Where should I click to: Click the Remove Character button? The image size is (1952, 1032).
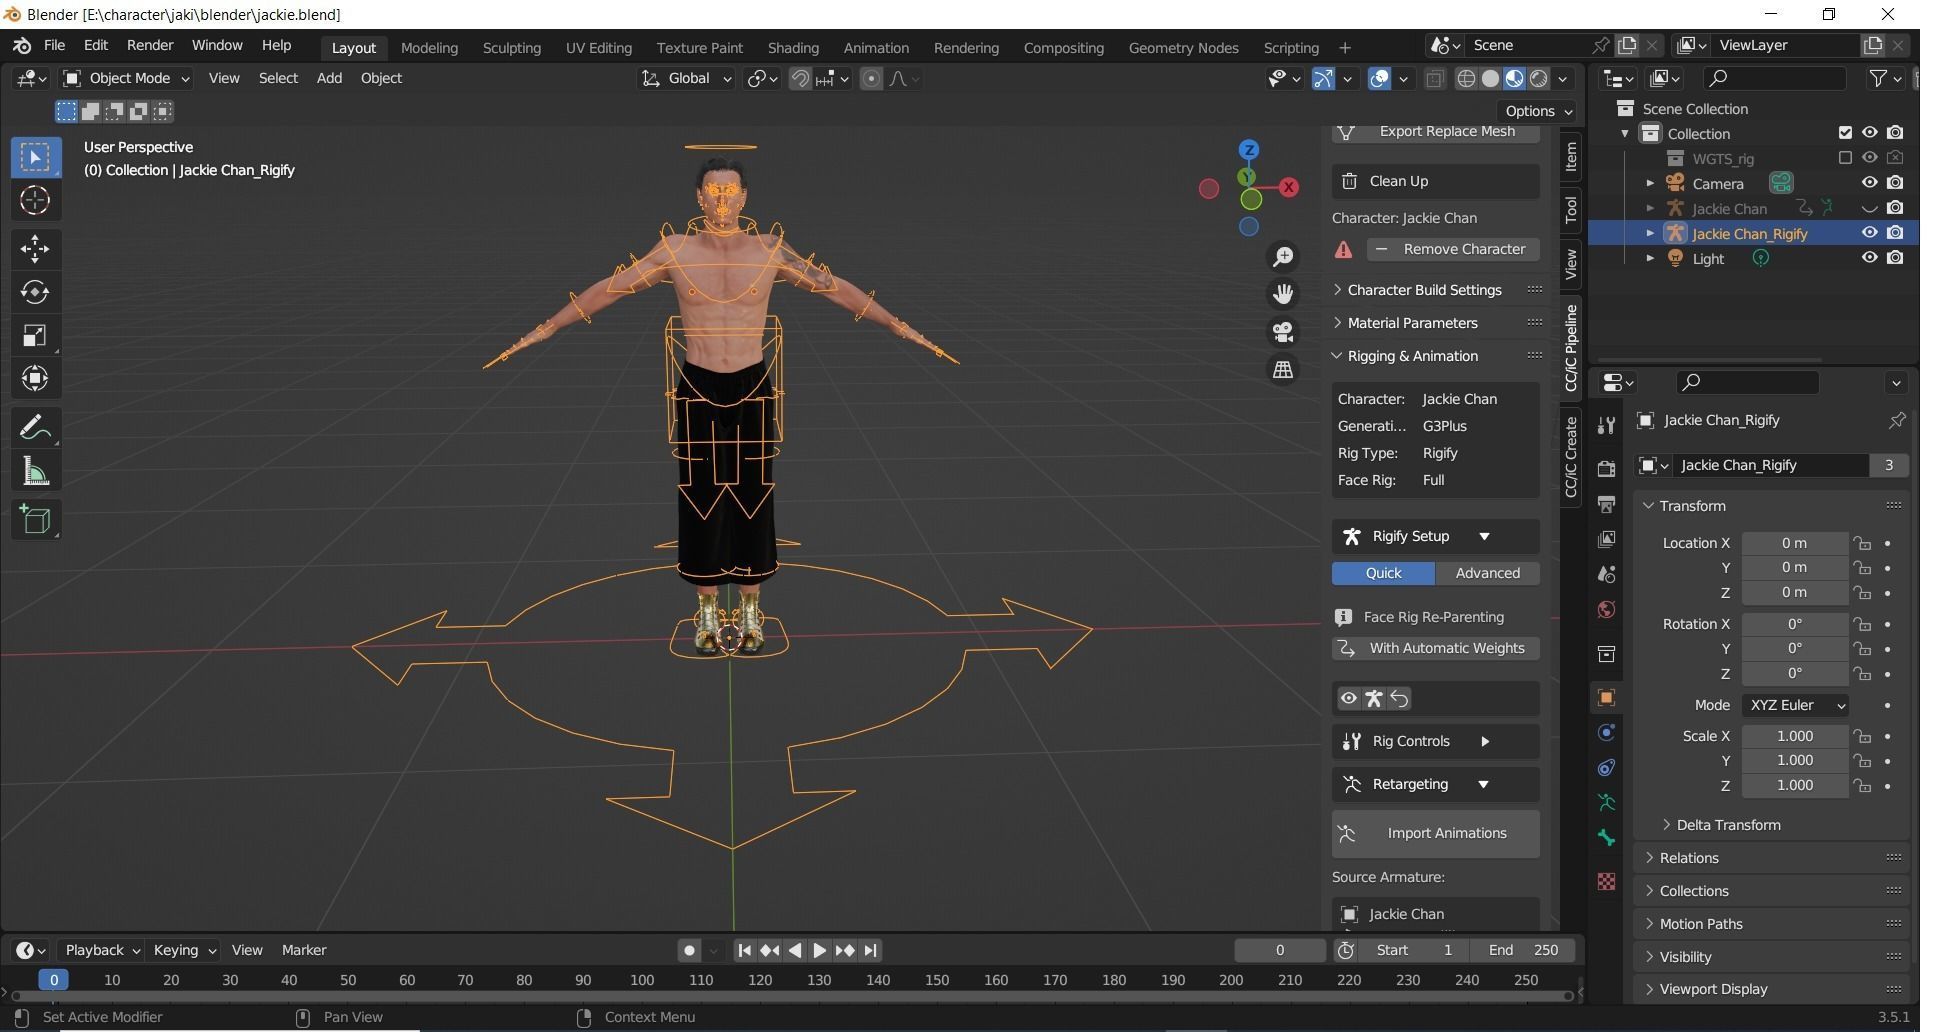click(x=1452, y=249)
